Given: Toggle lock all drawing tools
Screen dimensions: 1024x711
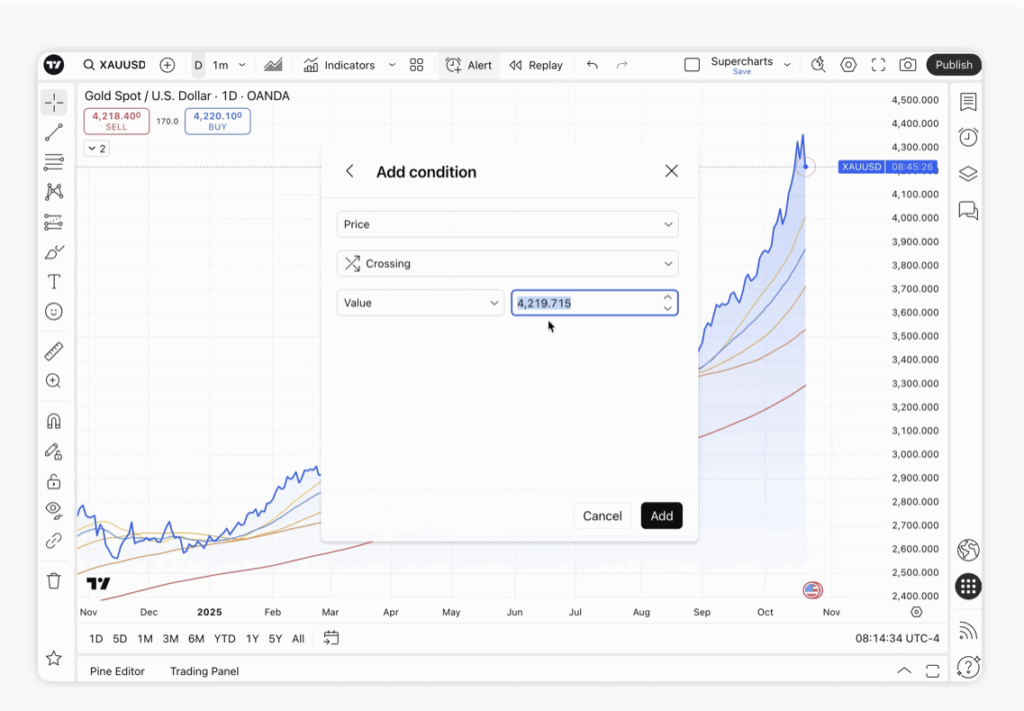Looking at the screenshot, I should 54,481.
